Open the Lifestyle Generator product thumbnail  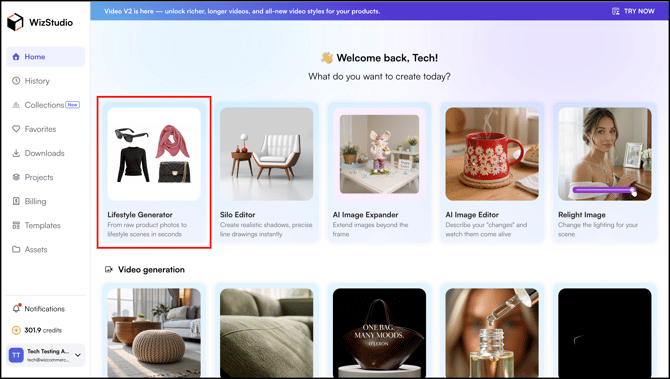pos(154,154)
